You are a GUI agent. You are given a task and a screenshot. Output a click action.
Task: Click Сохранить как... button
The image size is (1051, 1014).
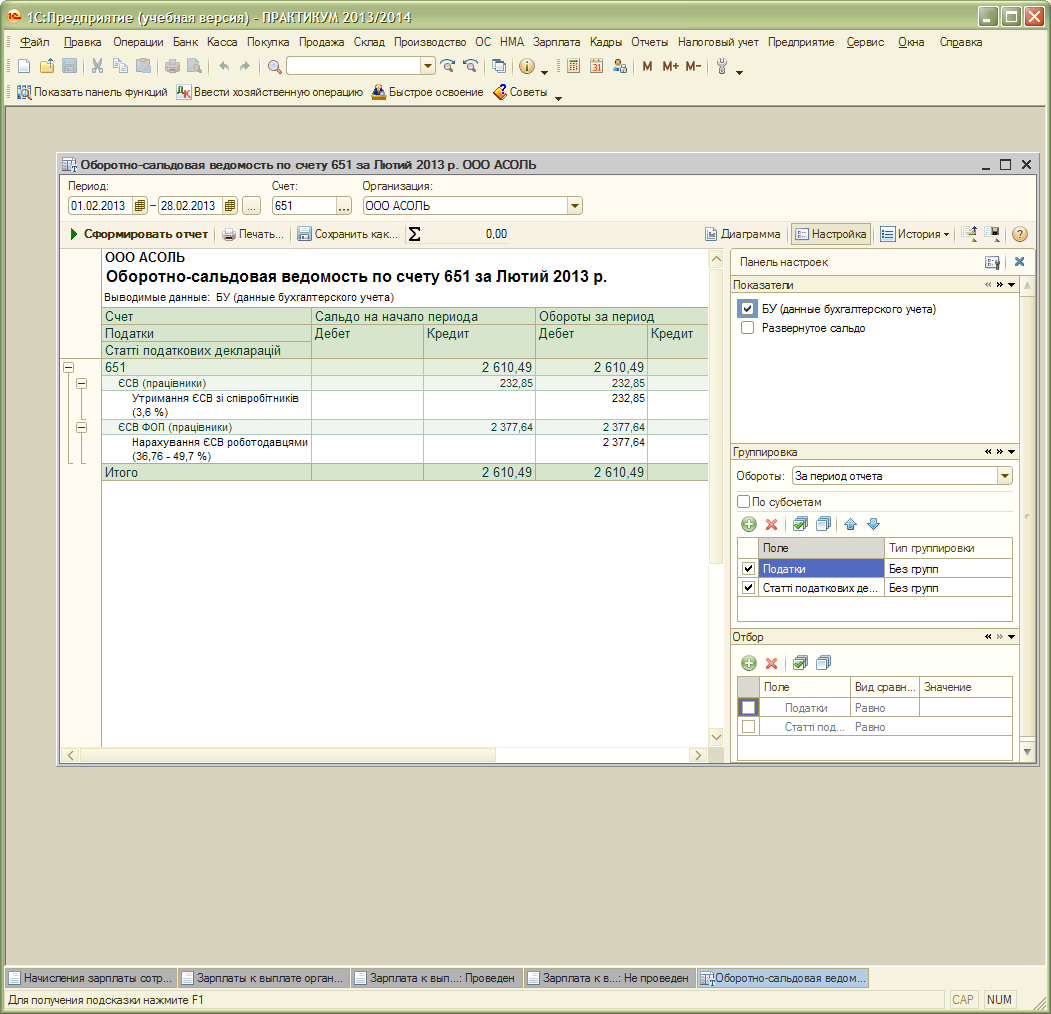348,234
